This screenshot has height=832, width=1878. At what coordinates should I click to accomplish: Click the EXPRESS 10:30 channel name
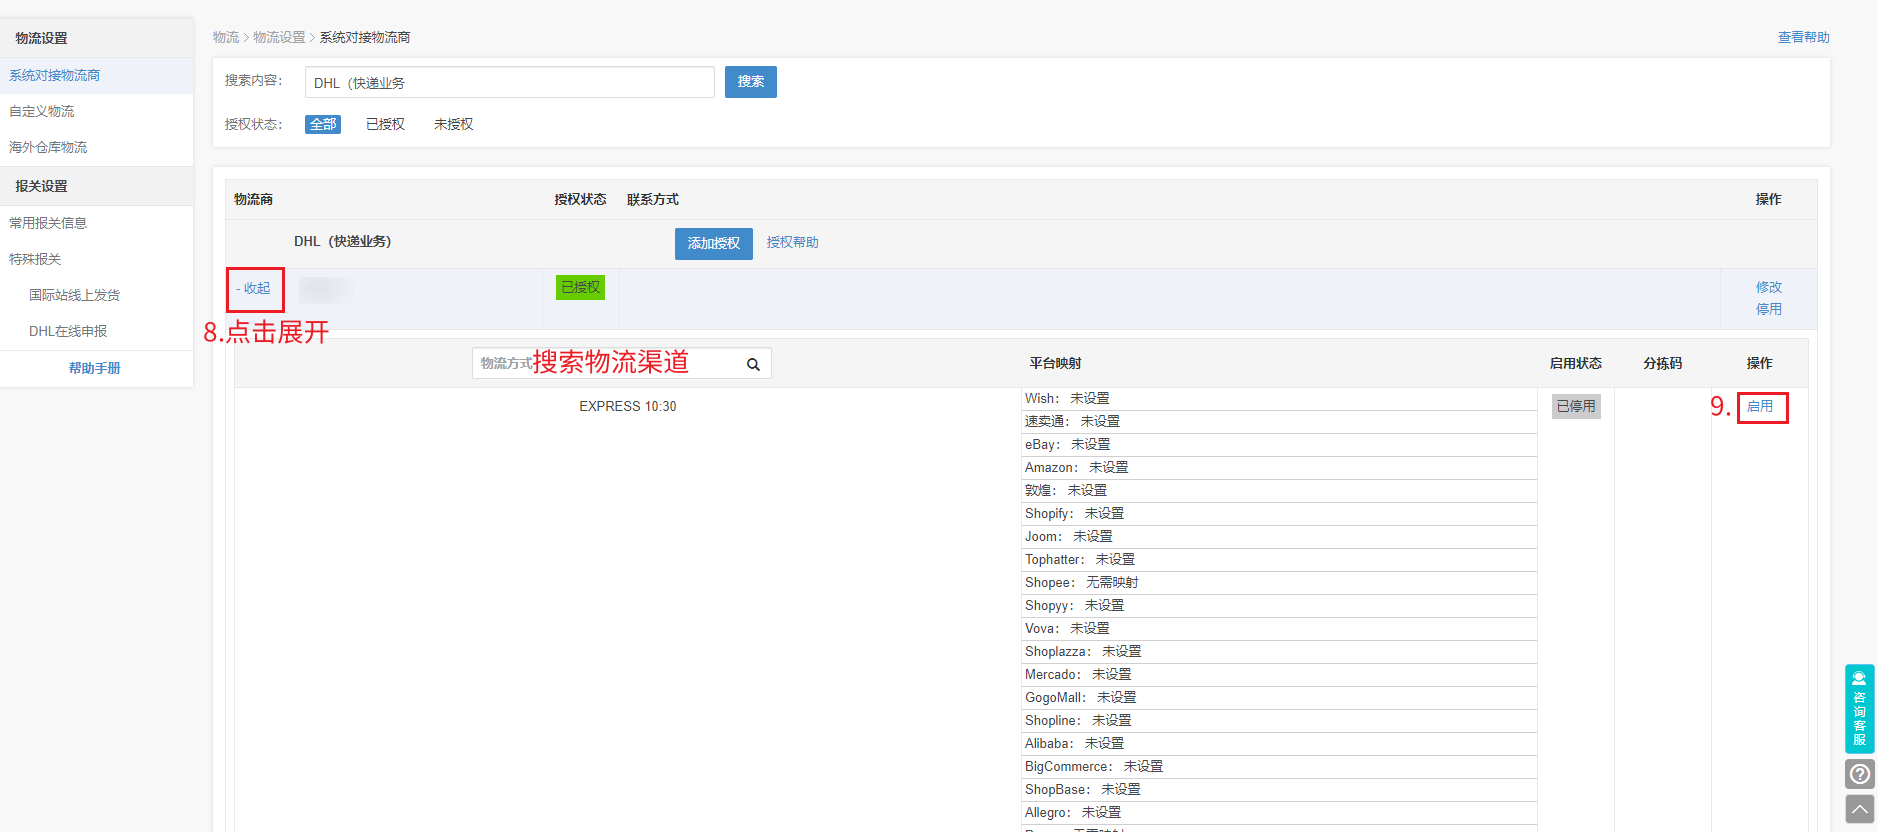pyautogui.click(x=627, y=406)
